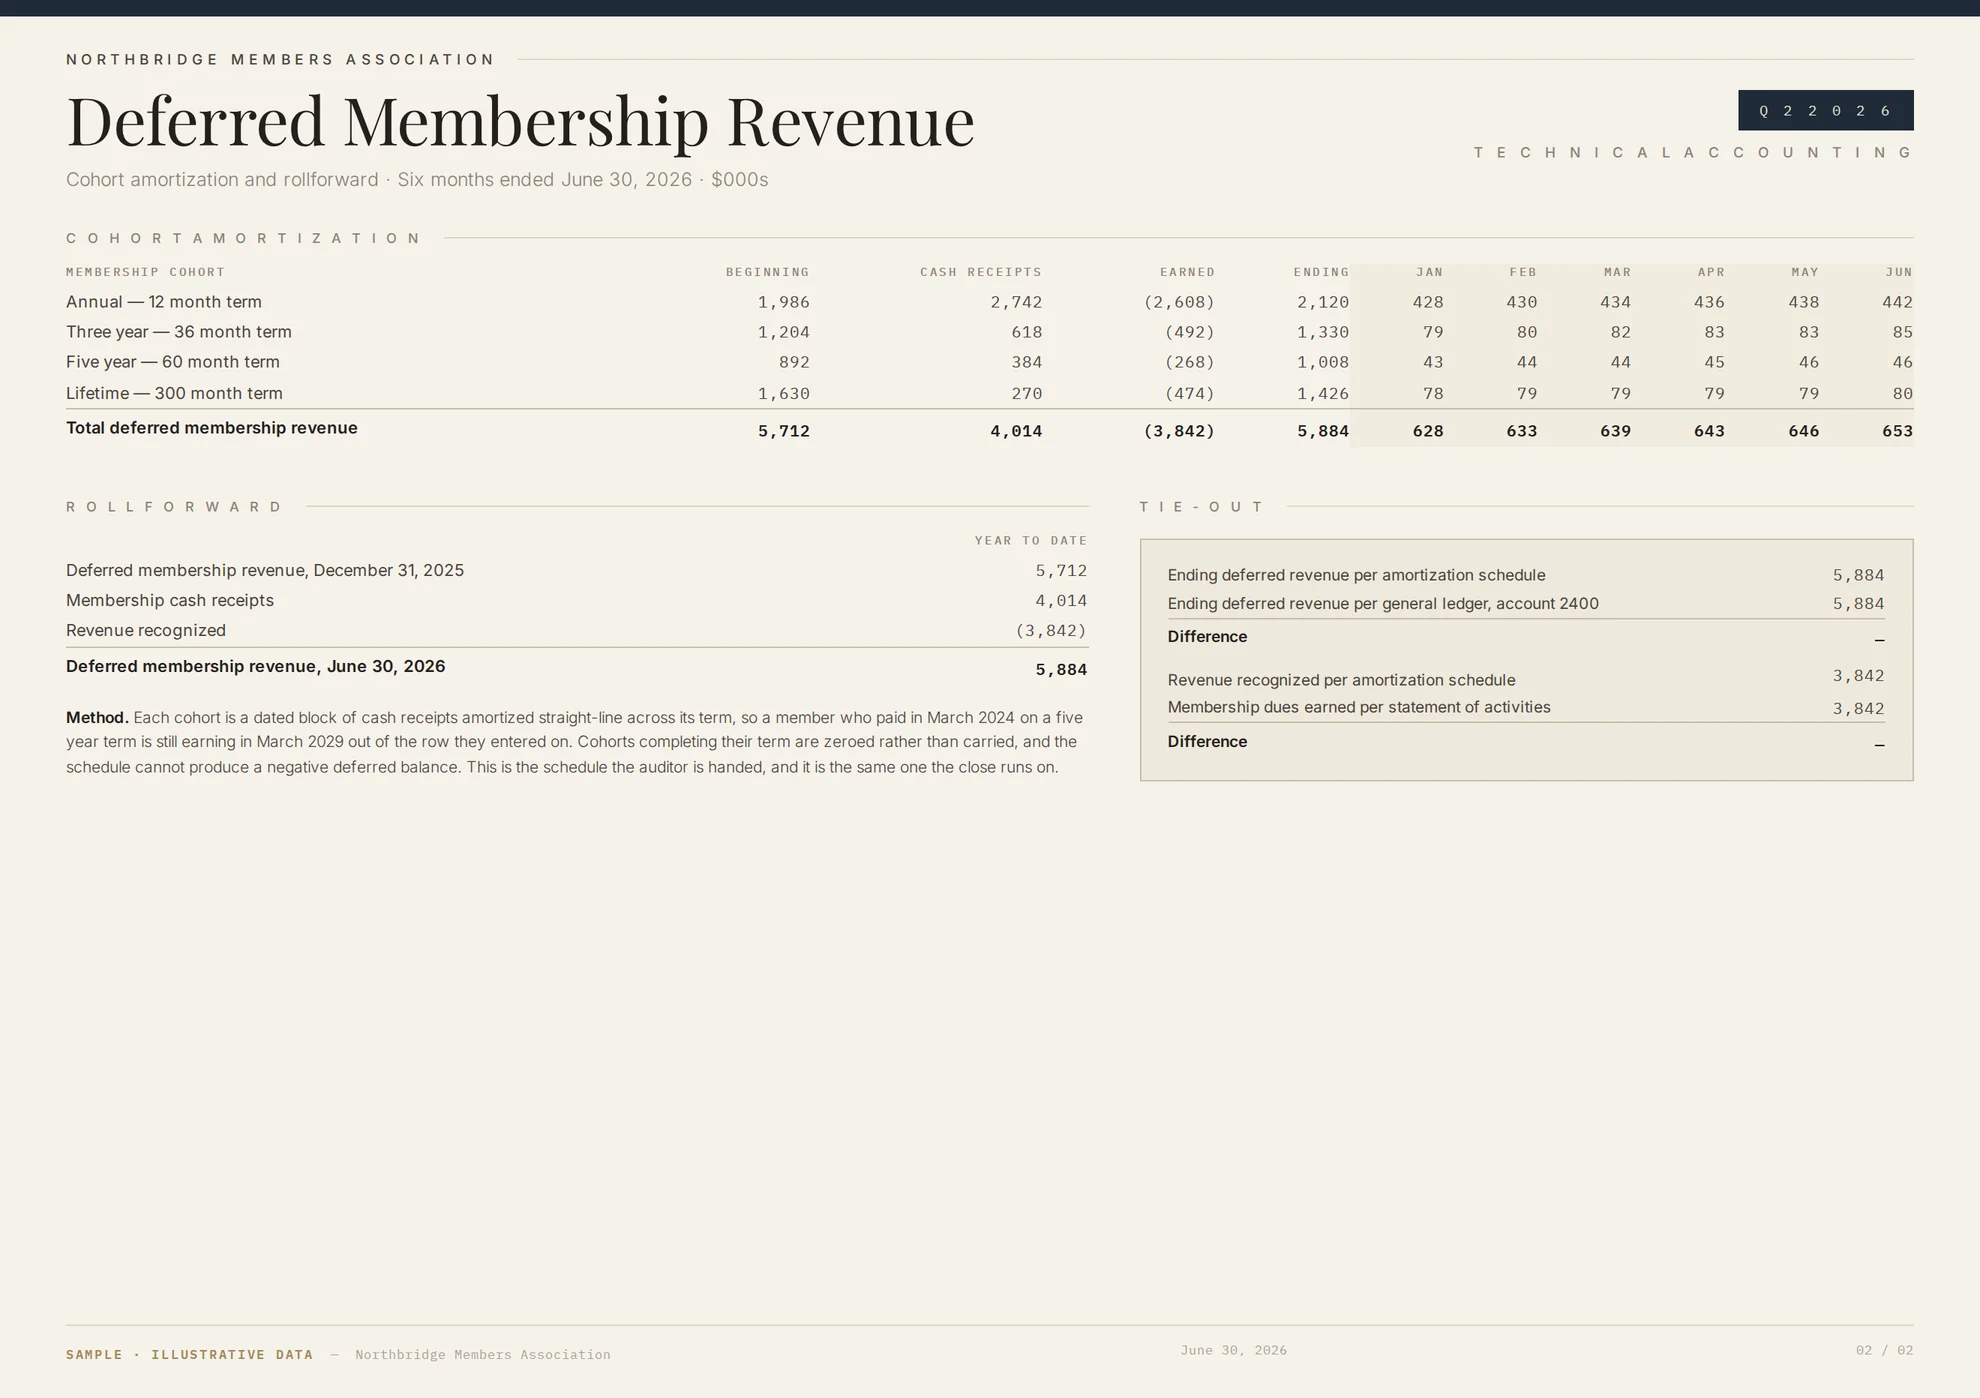Select "Ending deferred revenue per amortization schedule"

[1356, 575]
